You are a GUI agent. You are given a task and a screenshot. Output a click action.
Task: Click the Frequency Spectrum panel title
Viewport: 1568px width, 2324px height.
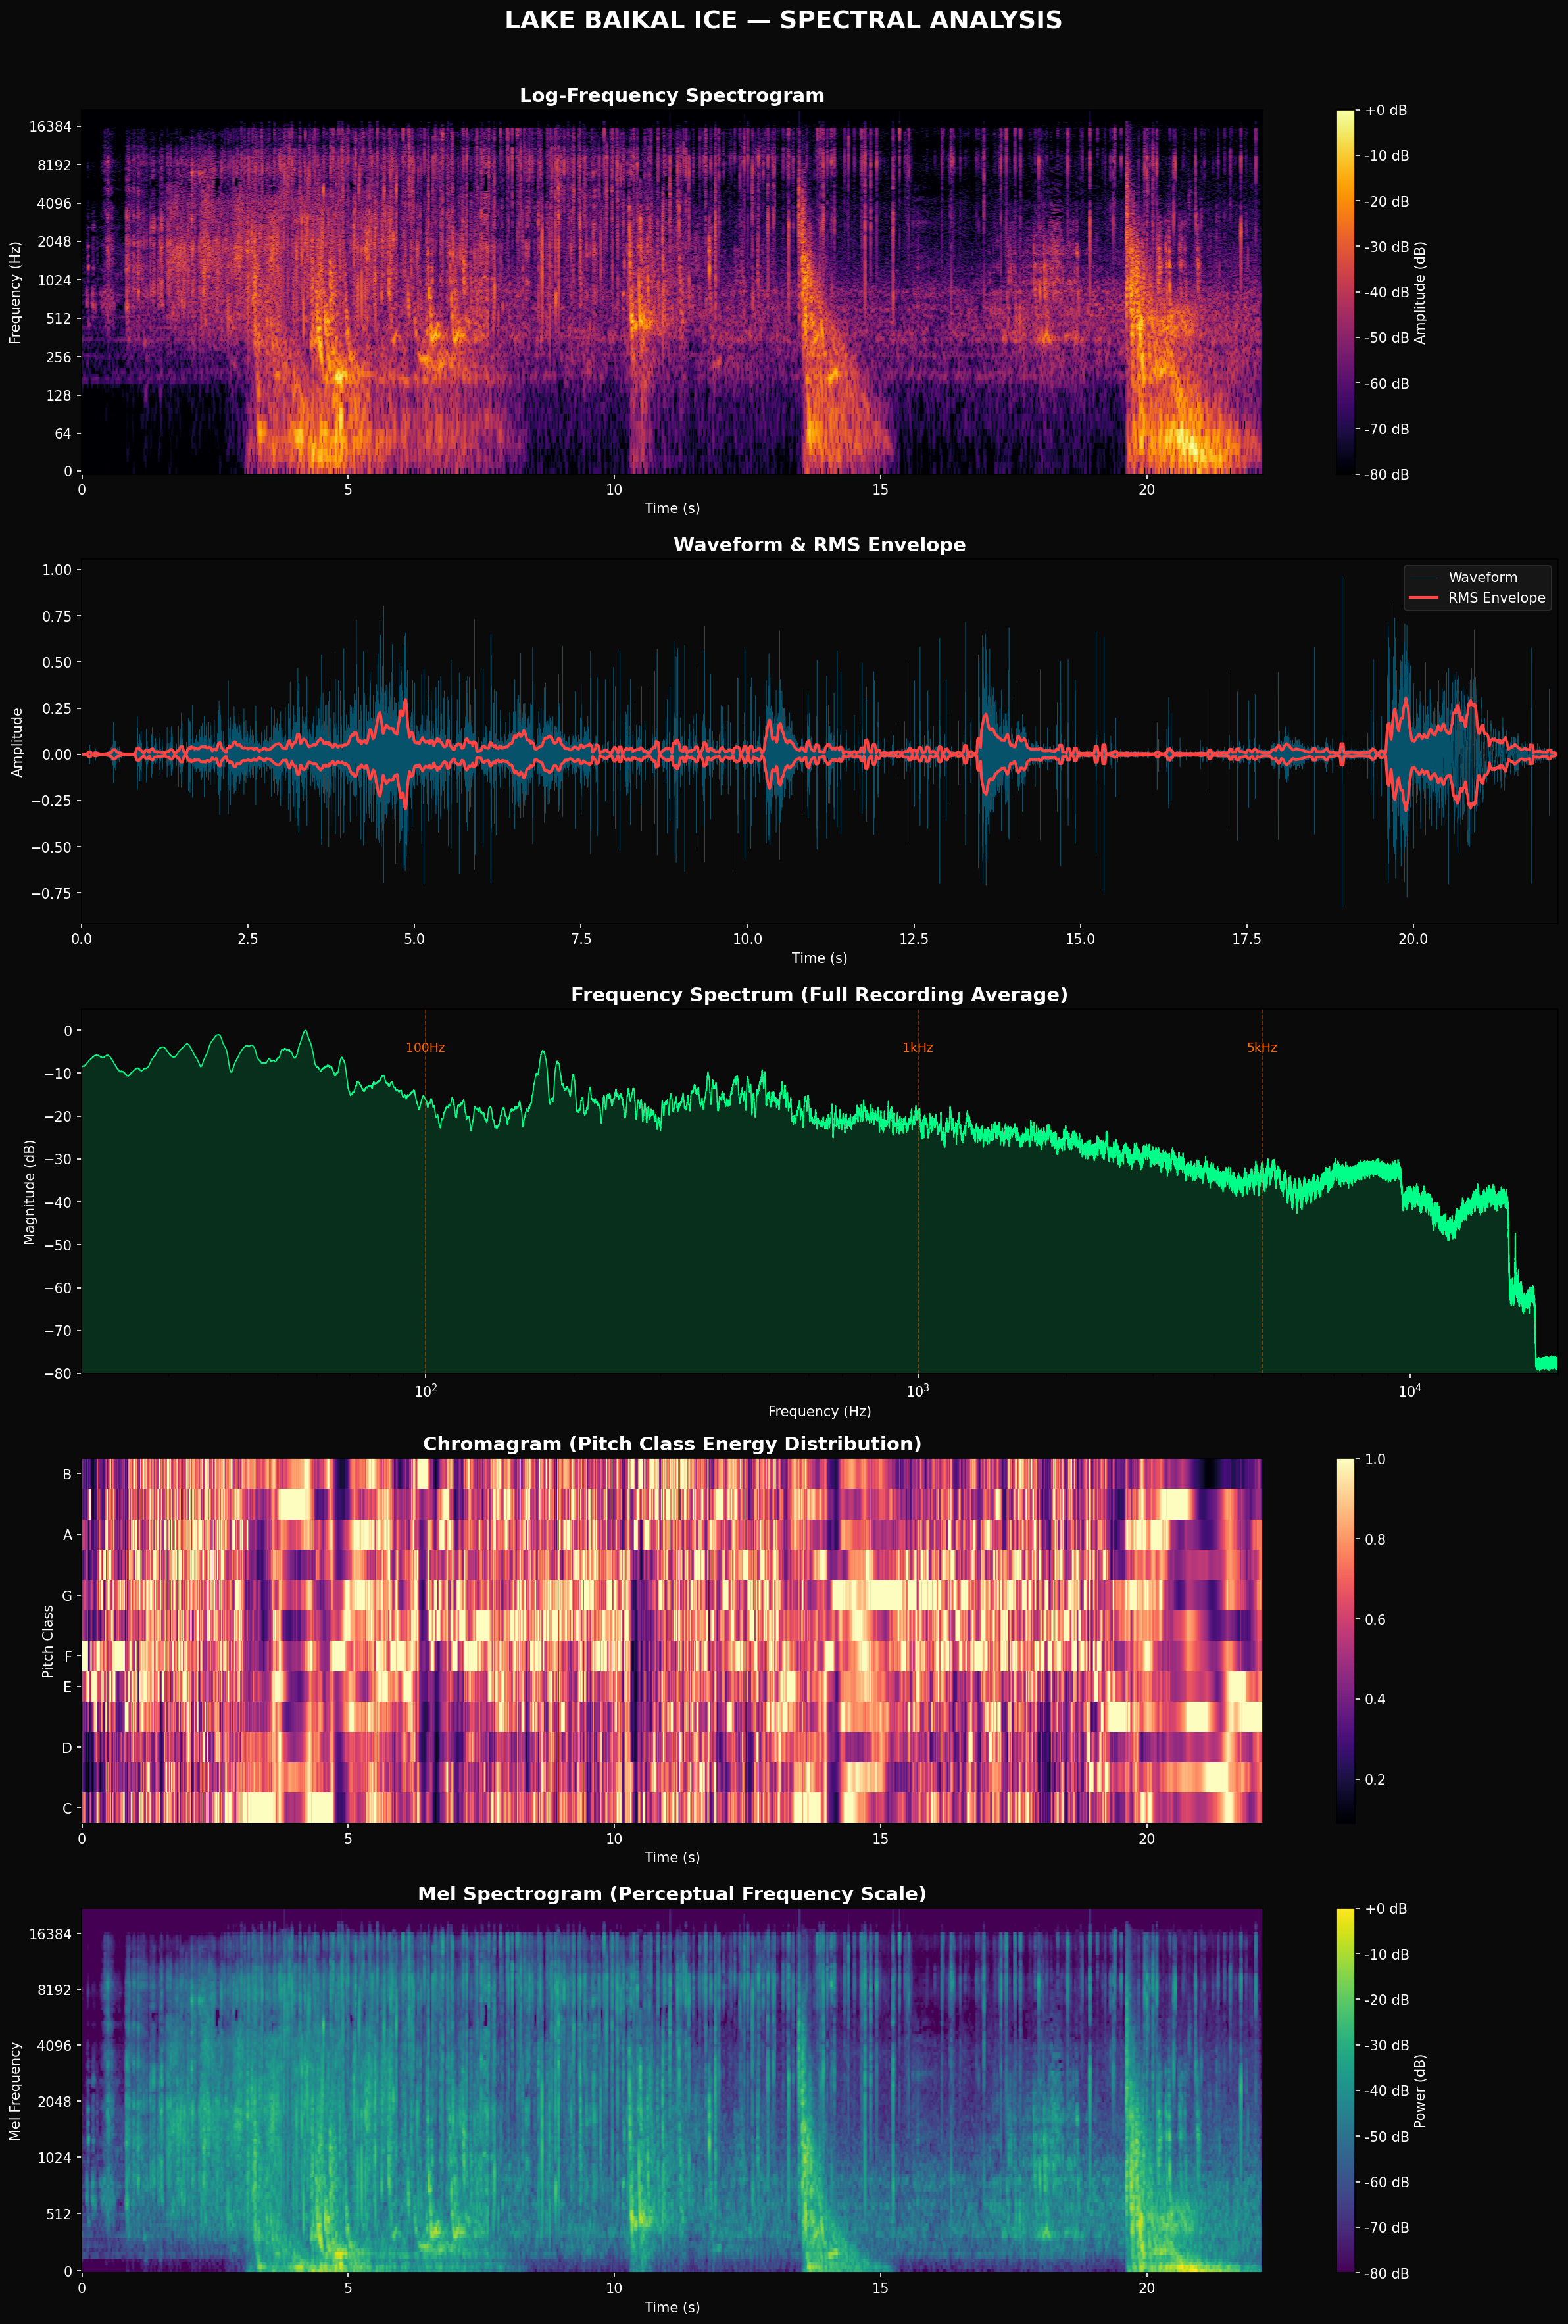point(819,995)
